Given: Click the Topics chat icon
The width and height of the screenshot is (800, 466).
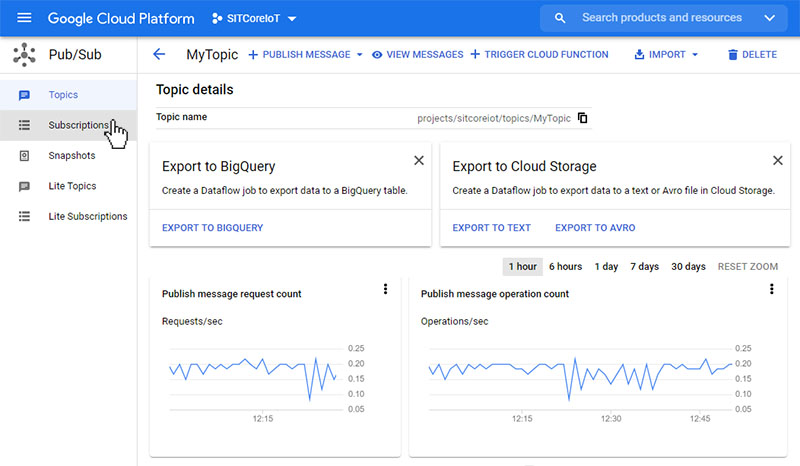Looking at the screenshot, I should pos(24,95).
